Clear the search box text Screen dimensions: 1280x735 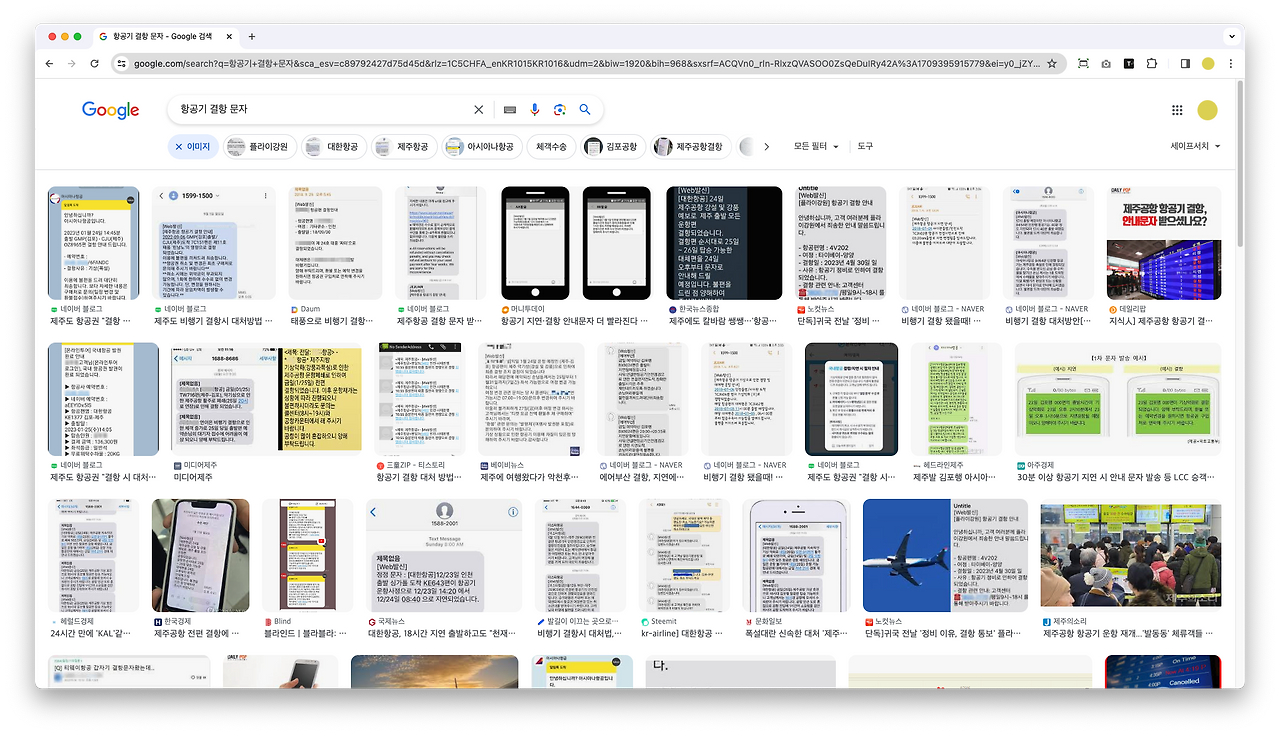pos(478,109)
